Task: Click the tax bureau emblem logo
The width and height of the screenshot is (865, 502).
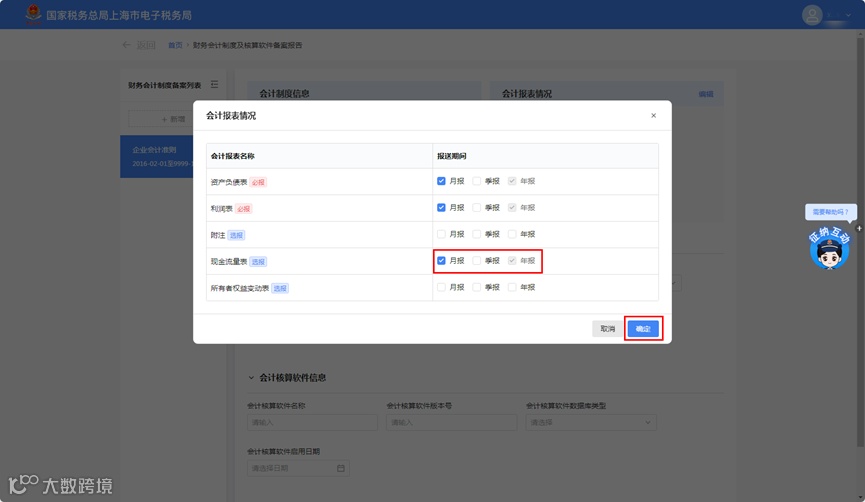Action: click(33, 14)
